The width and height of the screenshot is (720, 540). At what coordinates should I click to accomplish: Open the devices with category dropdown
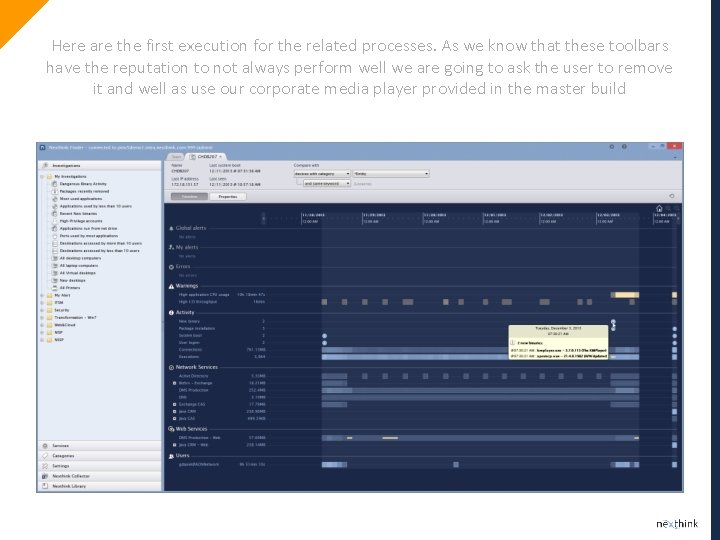coord(322,174)
